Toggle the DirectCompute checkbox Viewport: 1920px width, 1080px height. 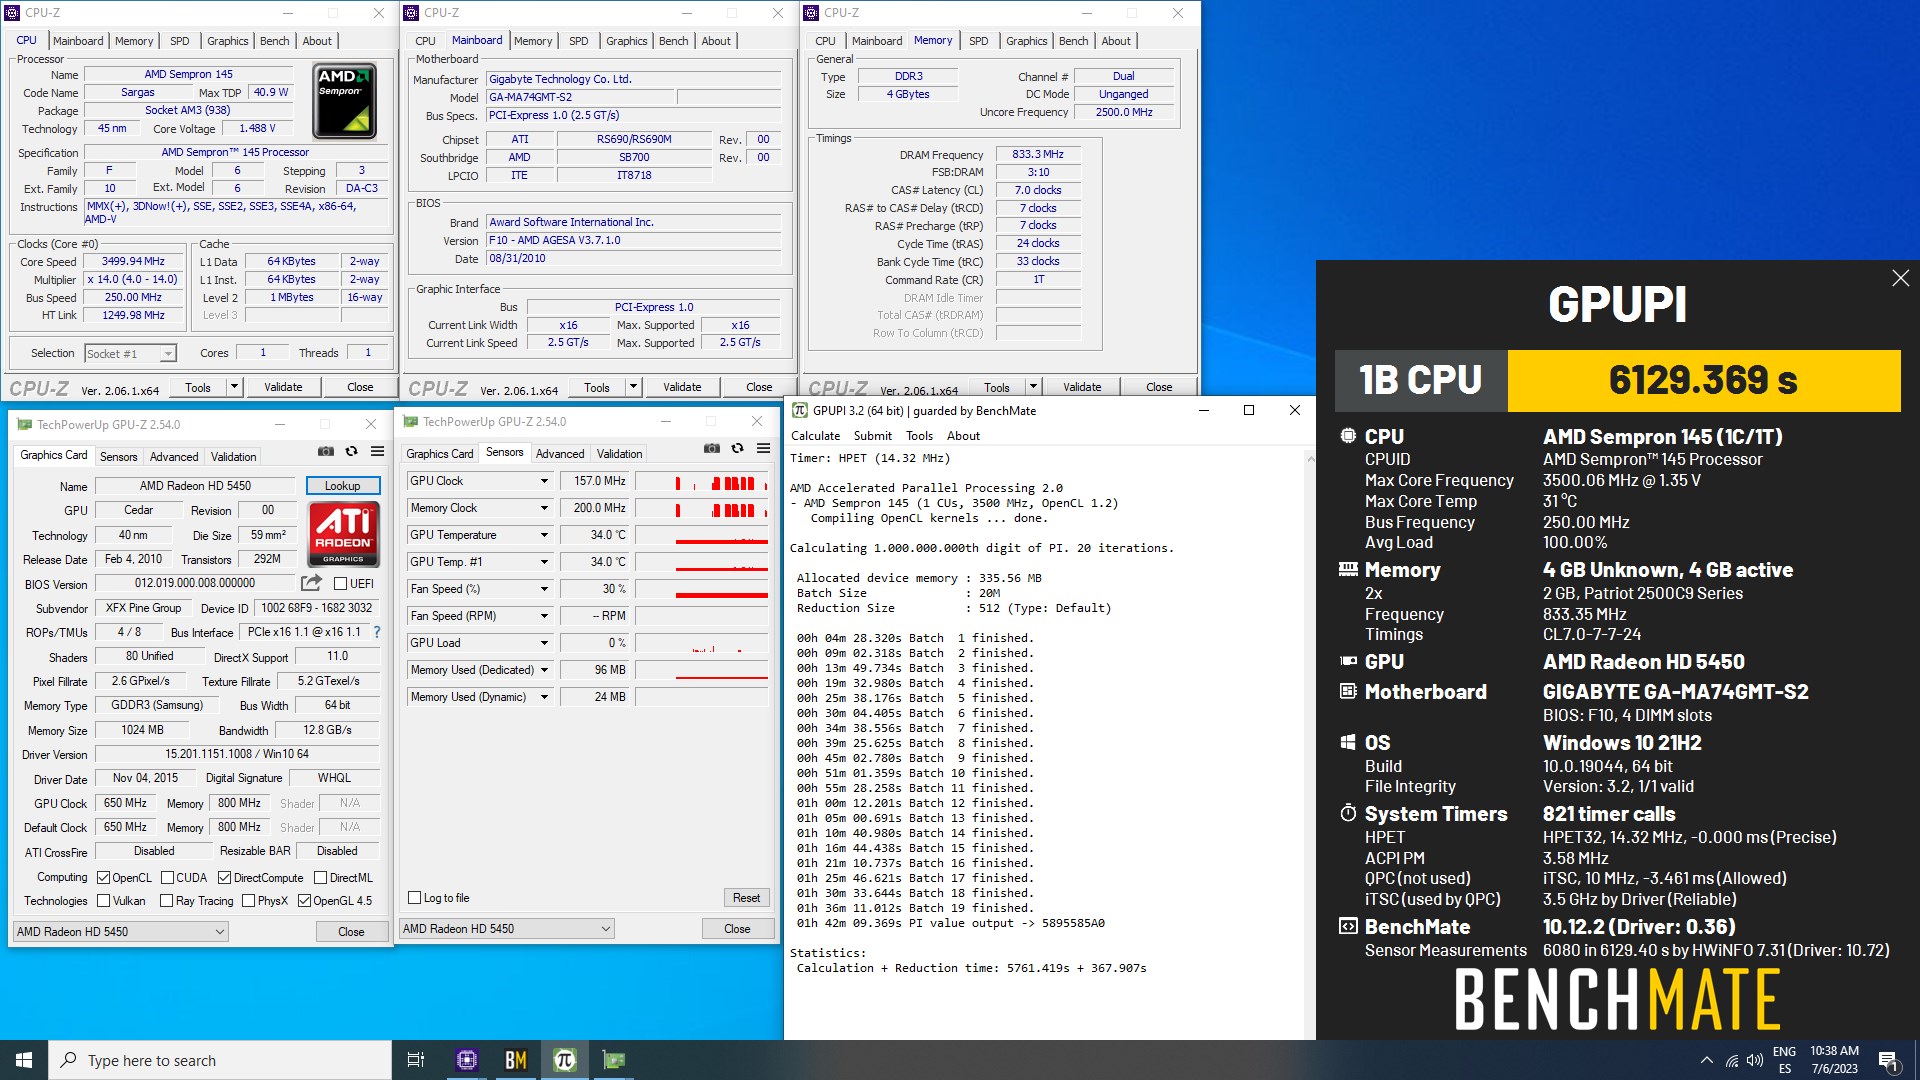(x=225, y=878)
